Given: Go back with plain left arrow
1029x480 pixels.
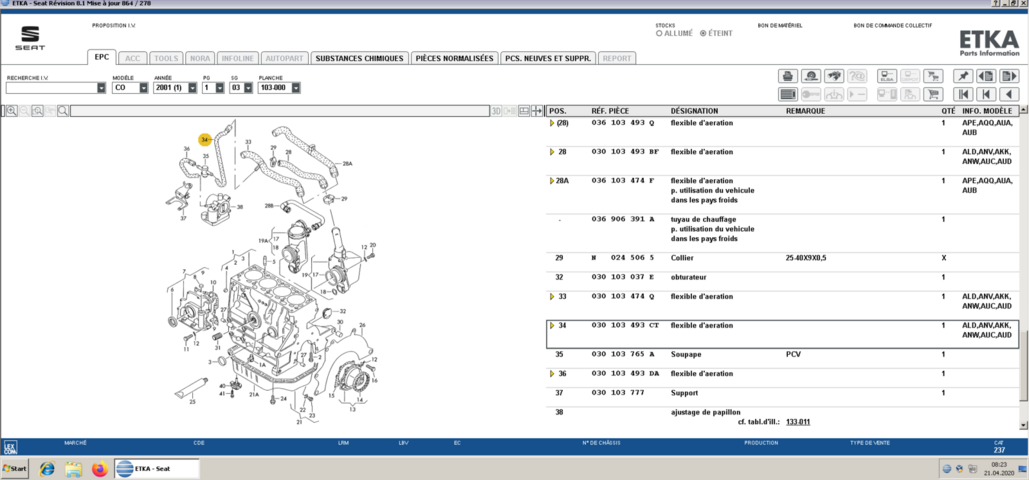Looking at the screenshot, I should tap(1009, 95).
